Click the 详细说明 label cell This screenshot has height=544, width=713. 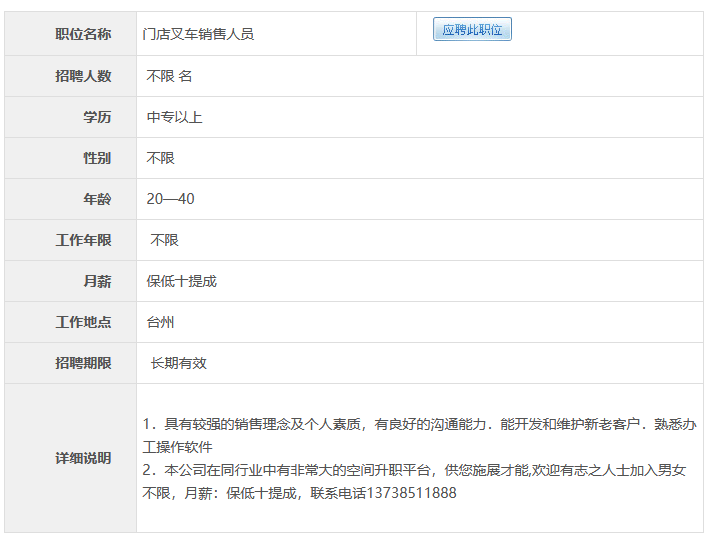point(83,458)
